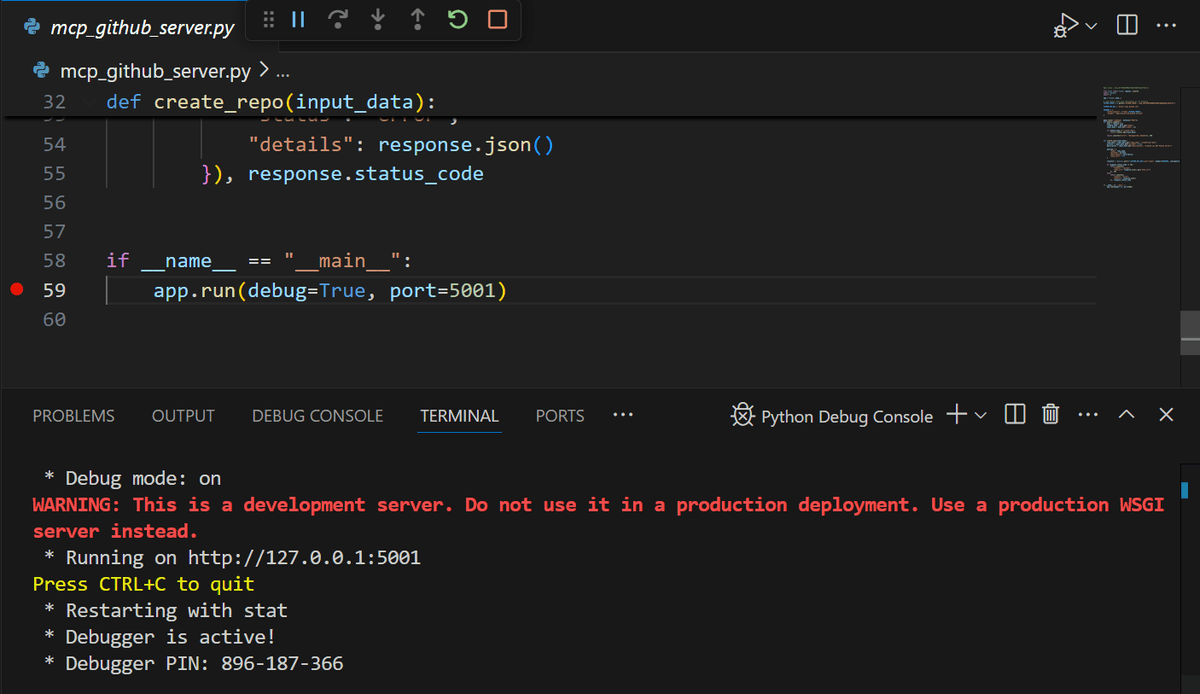Open the new terminal plus icon

[956, 415]
